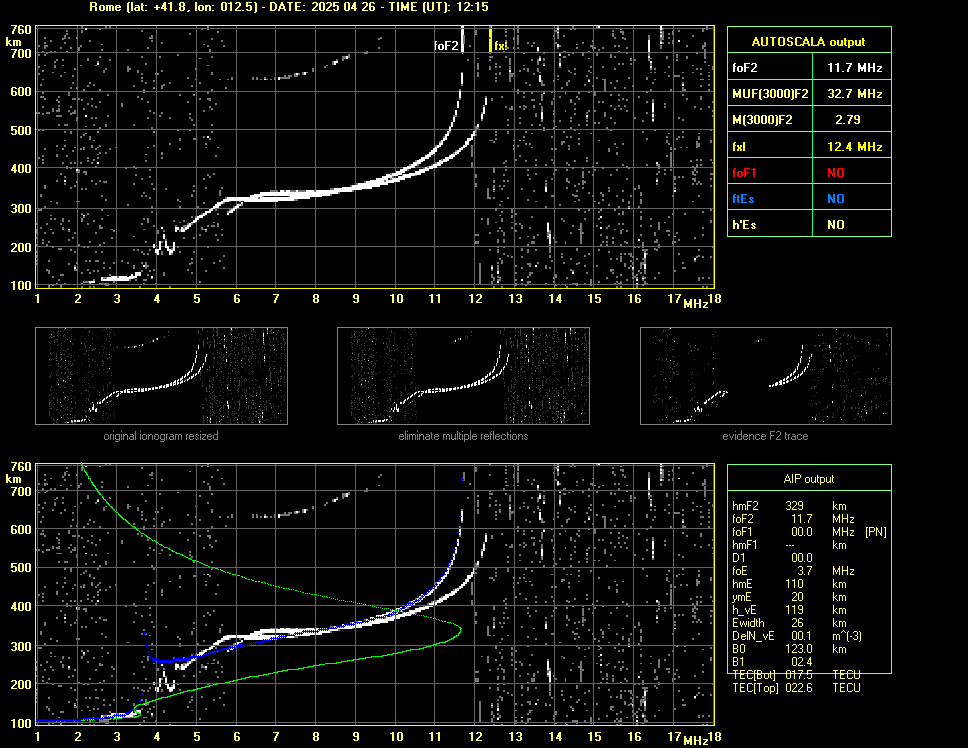968x748 pixels.
Task: Open the 'evidence F2 trace' thumbnail
Action: point(766,376)
